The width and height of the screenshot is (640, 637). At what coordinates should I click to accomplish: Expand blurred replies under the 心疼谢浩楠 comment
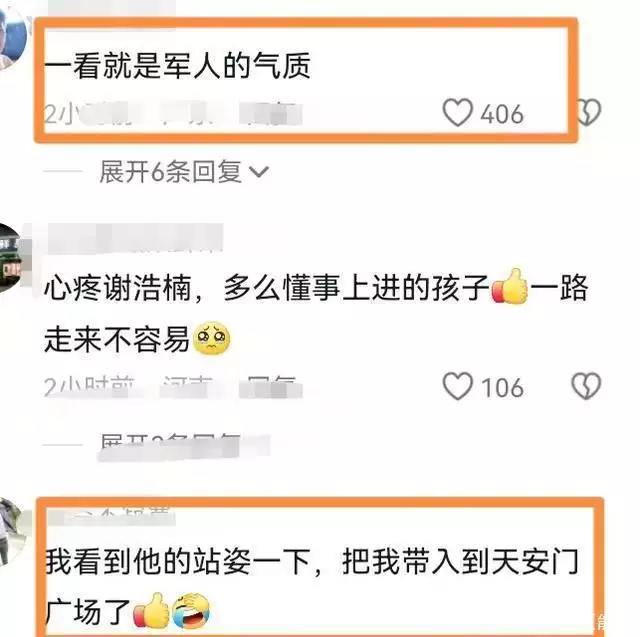coord(184,446)
